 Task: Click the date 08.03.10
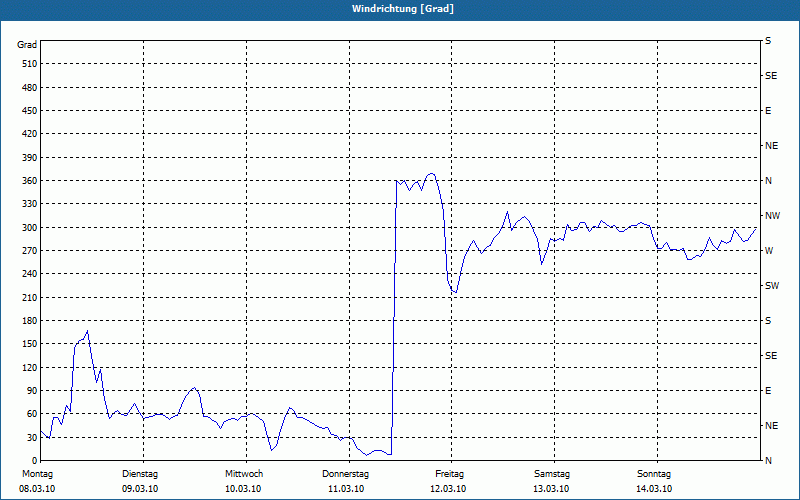37,489
